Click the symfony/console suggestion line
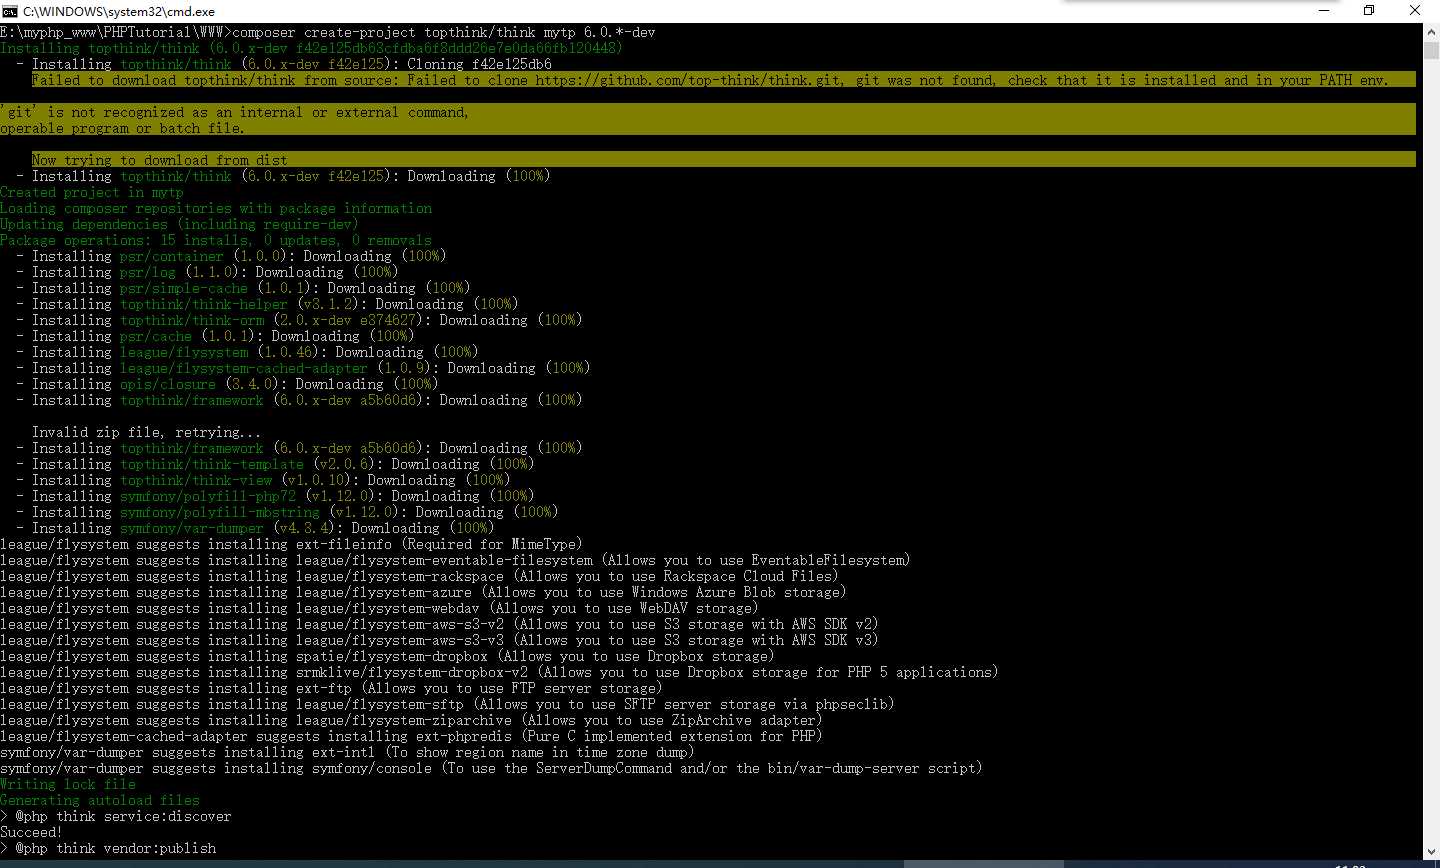1440x868 pixels. click(x=491, y=768)
